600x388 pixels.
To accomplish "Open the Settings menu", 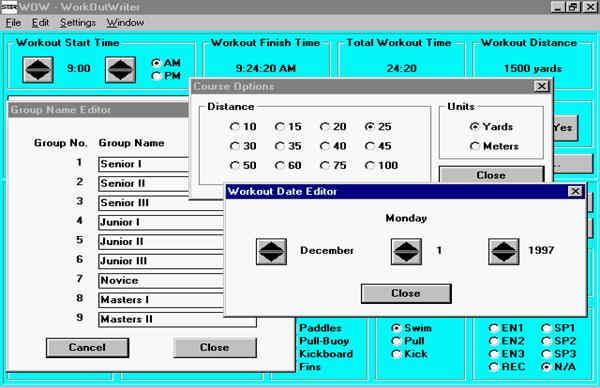I will click(x=78, y=23).
